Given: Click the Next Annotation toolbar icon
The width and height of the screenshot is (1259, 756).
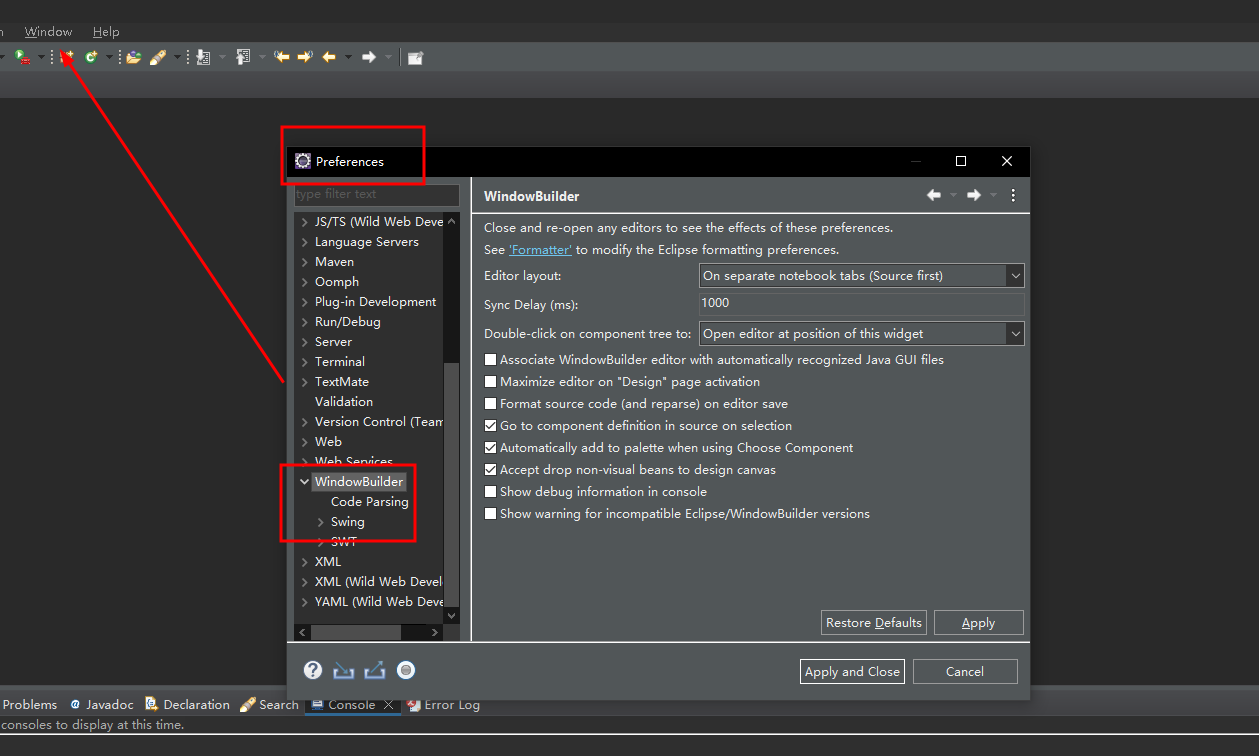Looking at the screenshot, I should (203, 57).
